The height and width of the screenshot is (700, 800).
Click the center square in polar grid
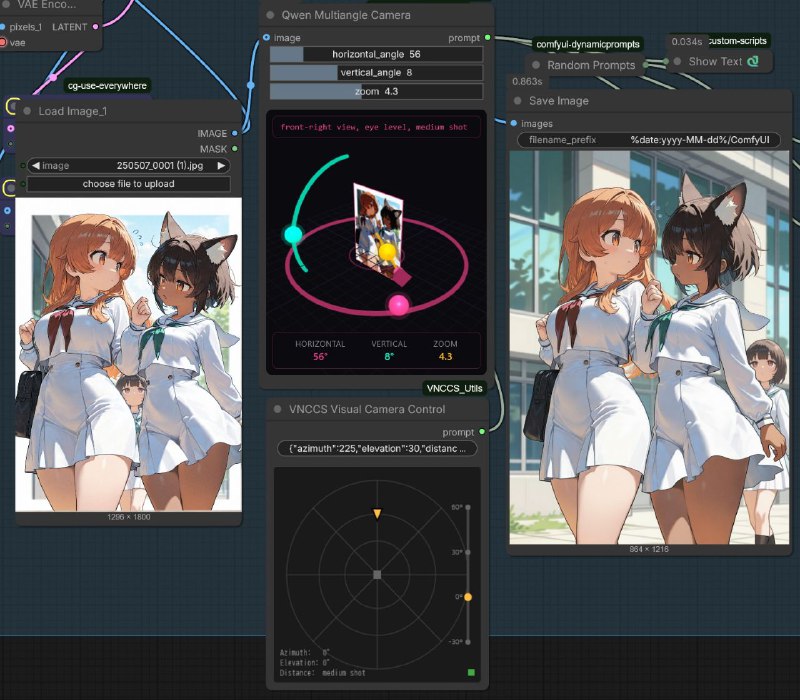pos(377,574)
